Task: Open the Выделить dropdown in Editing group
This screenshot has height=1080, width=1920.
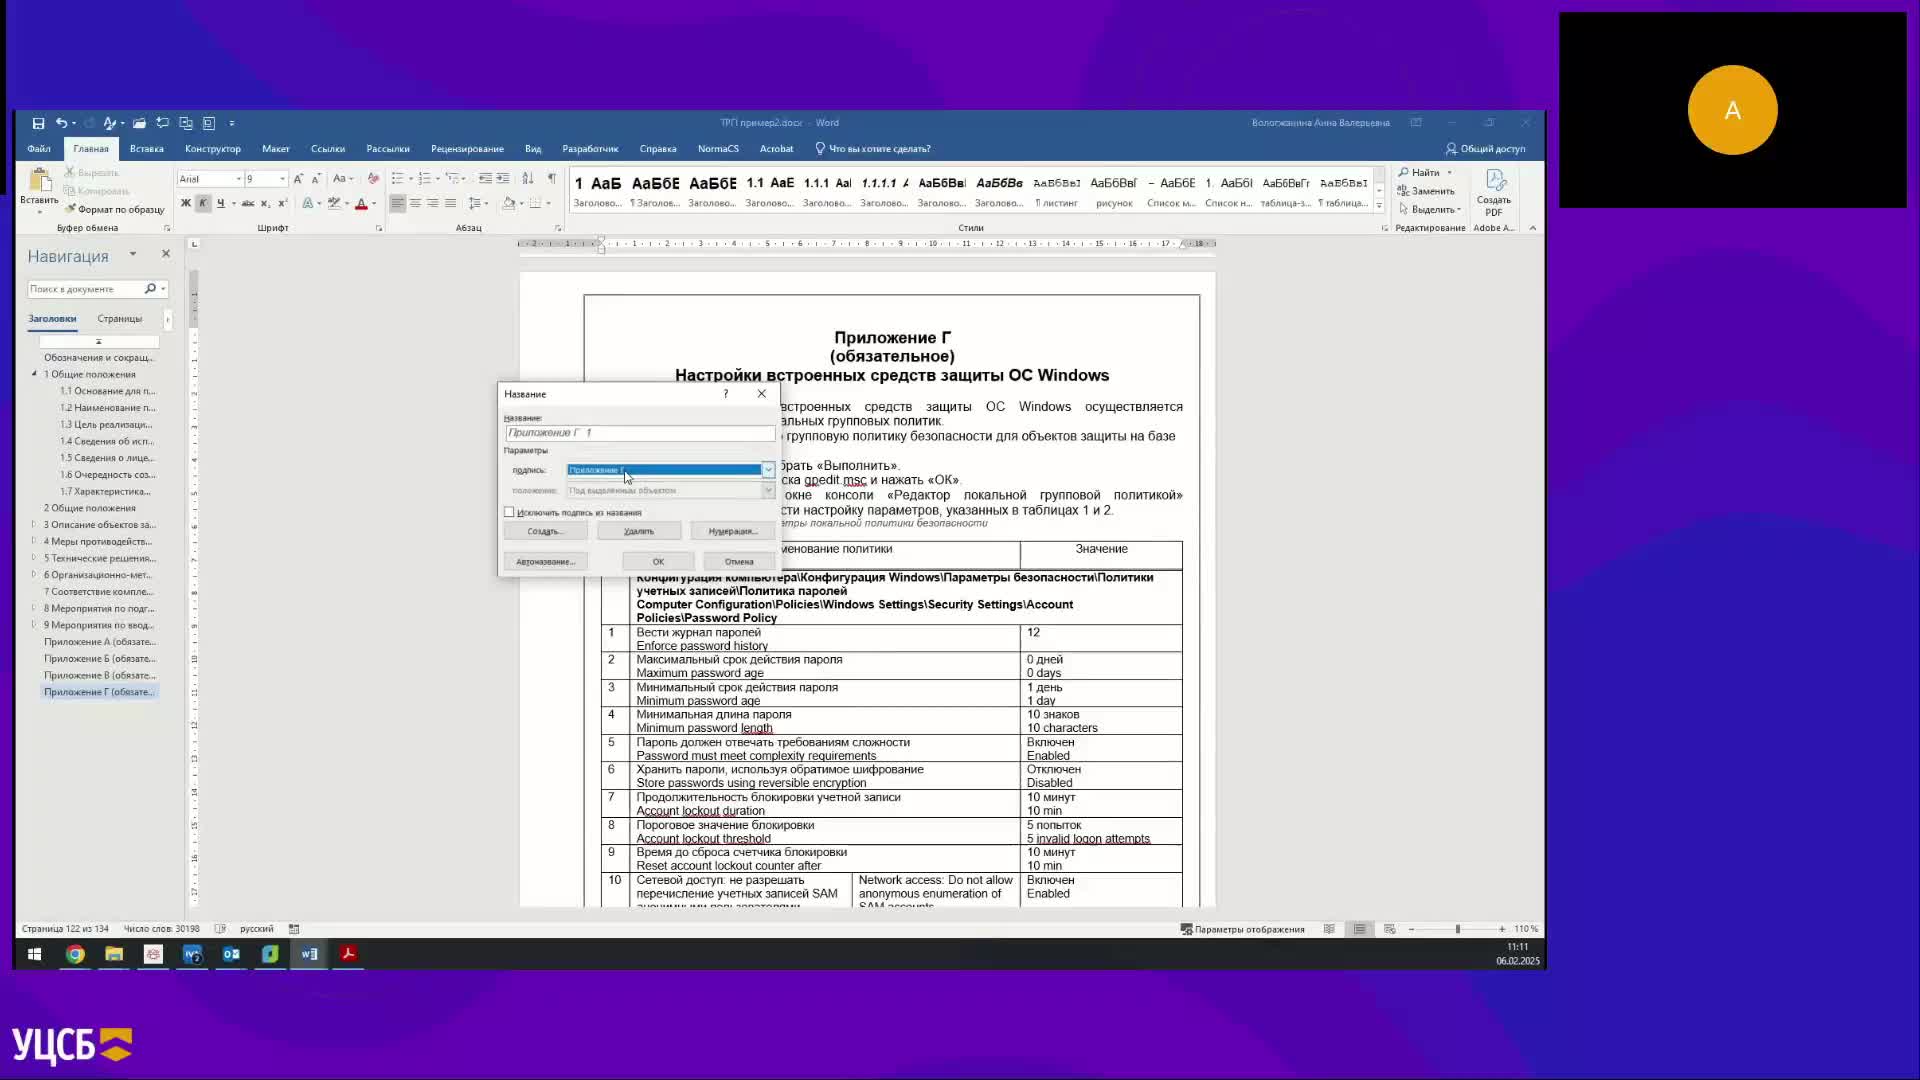Action: coord(1430,209)
